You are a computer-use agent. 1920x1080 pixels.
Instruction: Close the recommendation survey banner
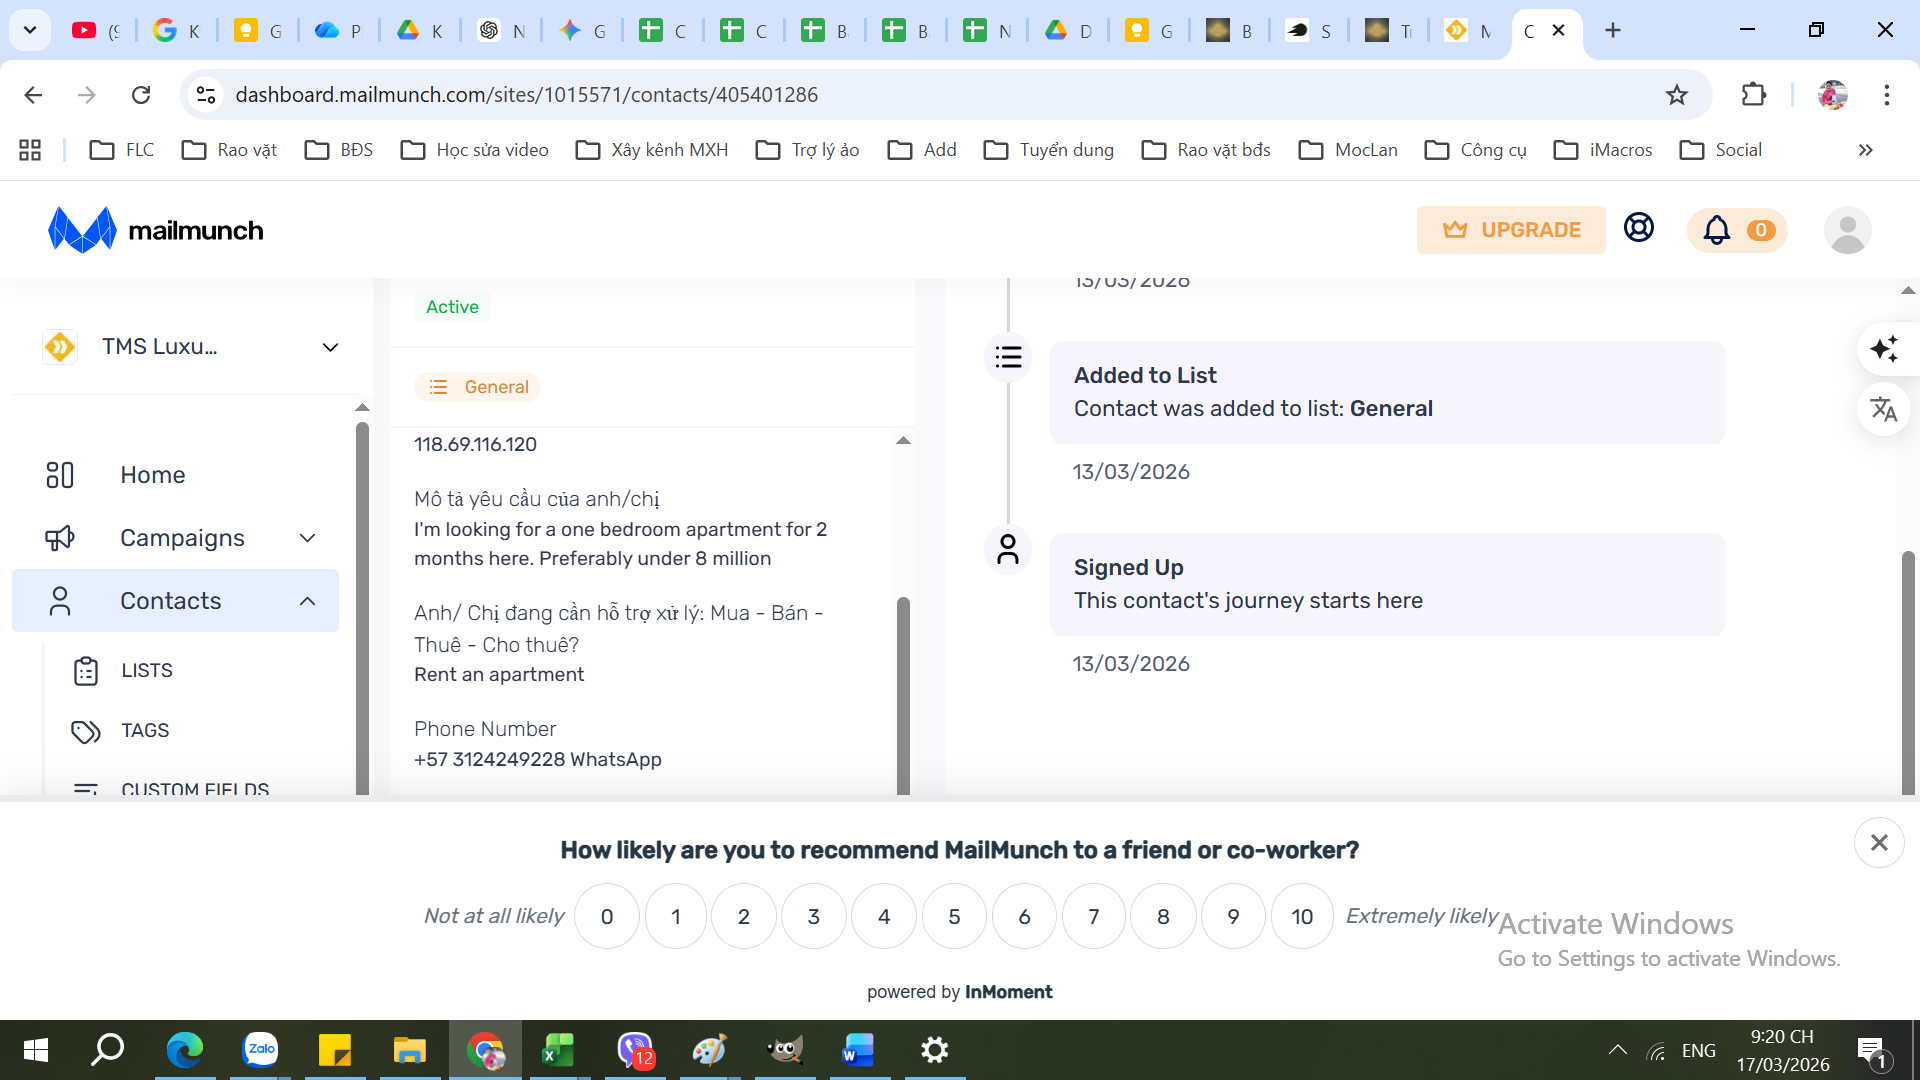coord(1878,842)
